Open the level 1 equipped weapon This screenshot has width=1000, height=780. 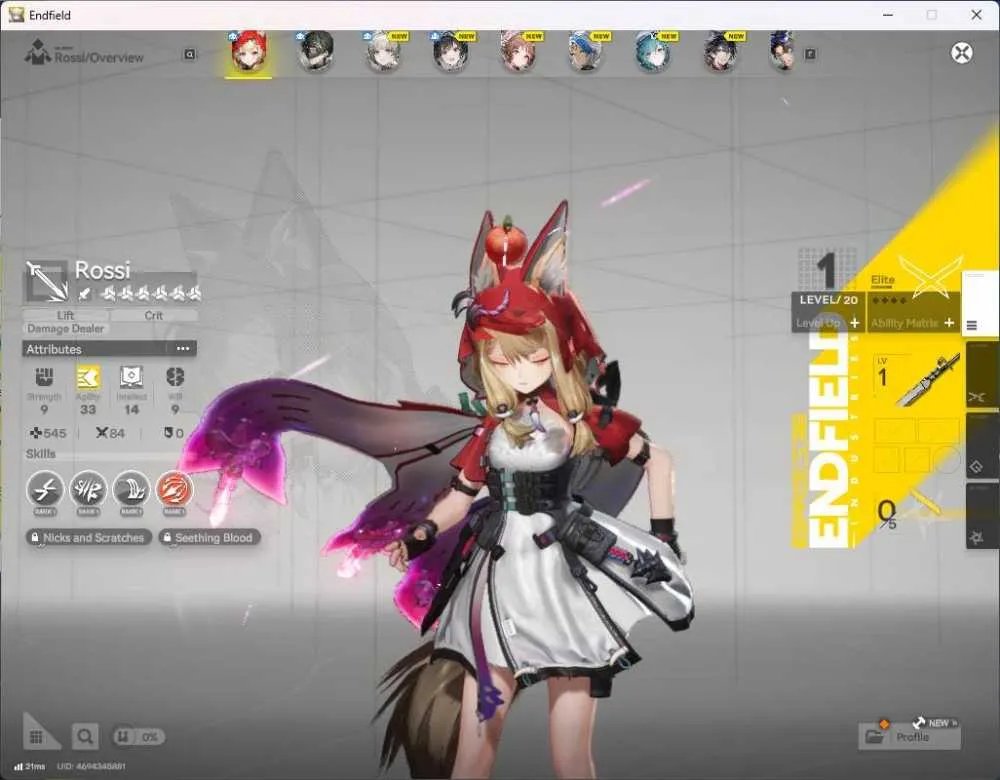coord(916,381)
